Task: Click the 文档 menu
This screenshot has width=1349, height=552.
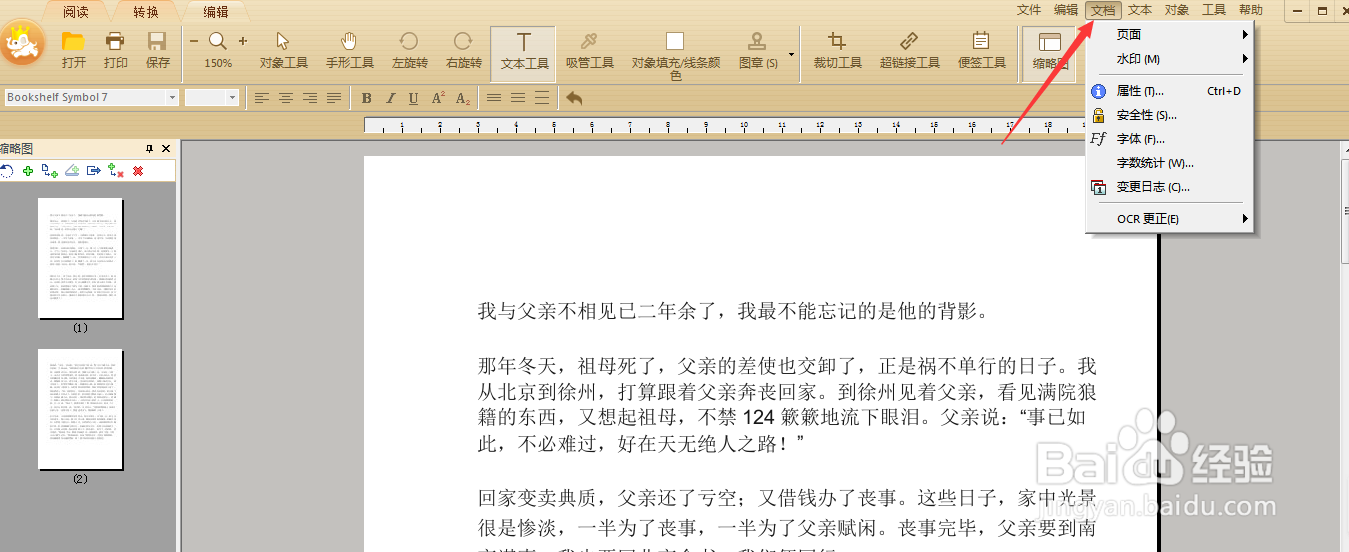Action: (x=1103, y=10)
